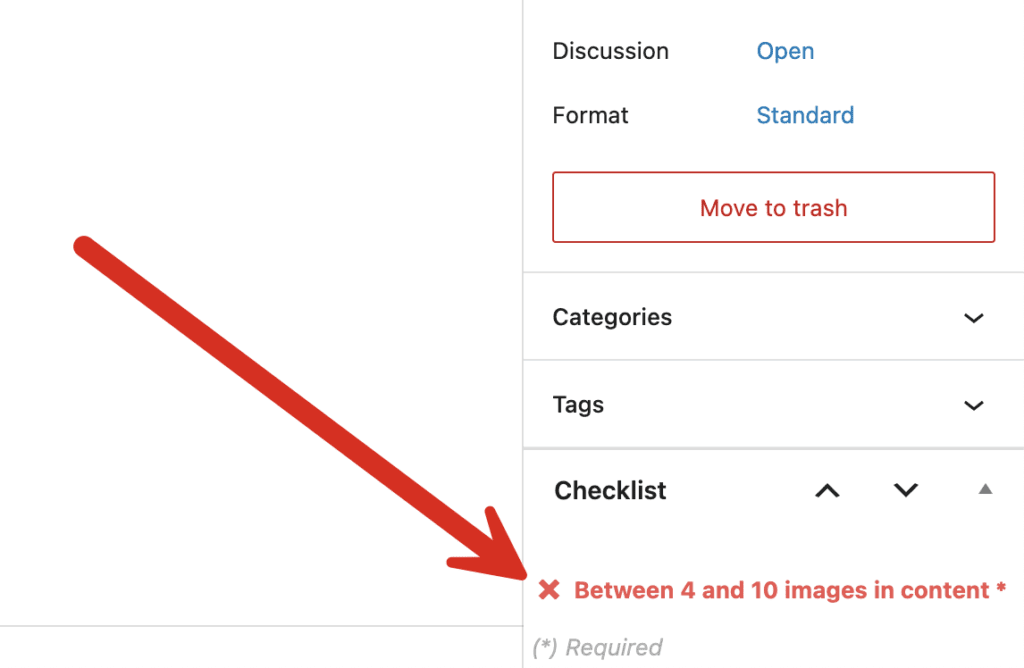Click the Discussion setting label
The image size is (1024, 668).
[610, 50]
